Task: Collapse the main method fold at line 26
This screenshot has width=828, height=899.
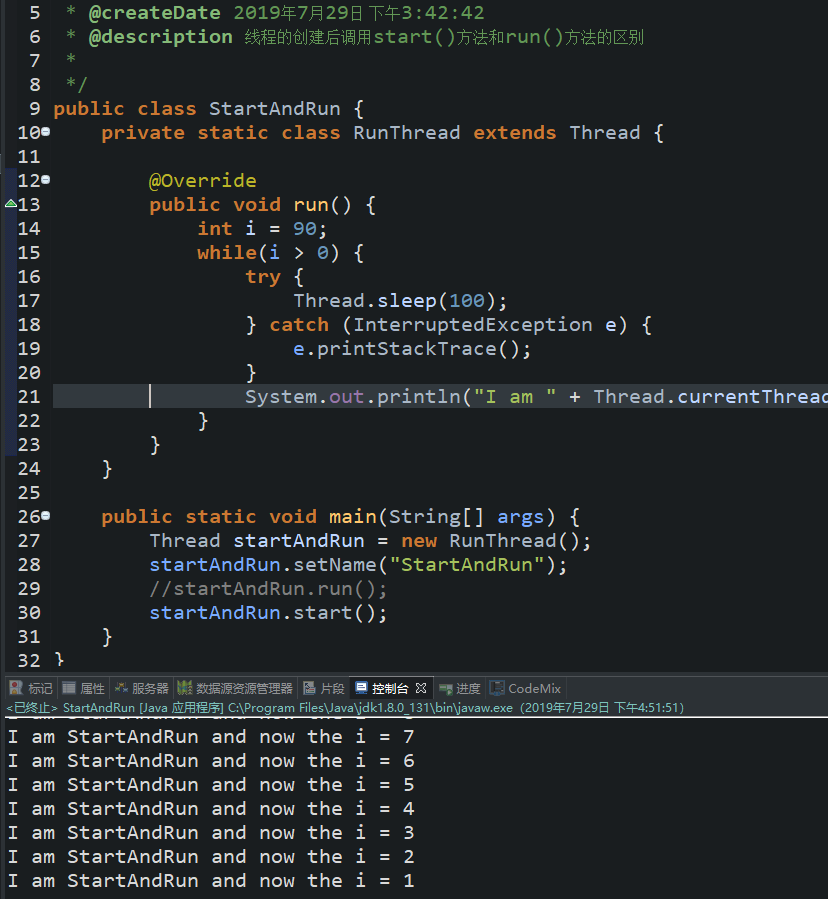Action: 46,516
